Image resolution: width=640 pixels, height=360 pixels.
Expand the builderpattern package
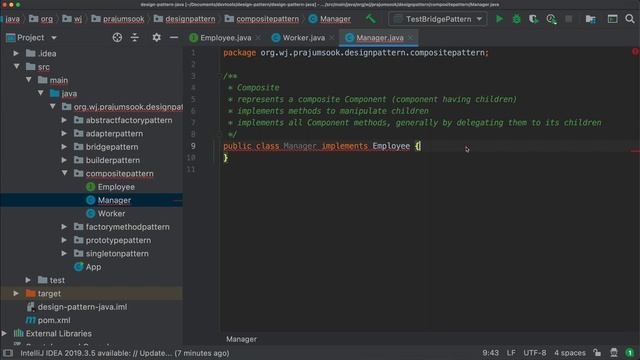tap(64, 160)
